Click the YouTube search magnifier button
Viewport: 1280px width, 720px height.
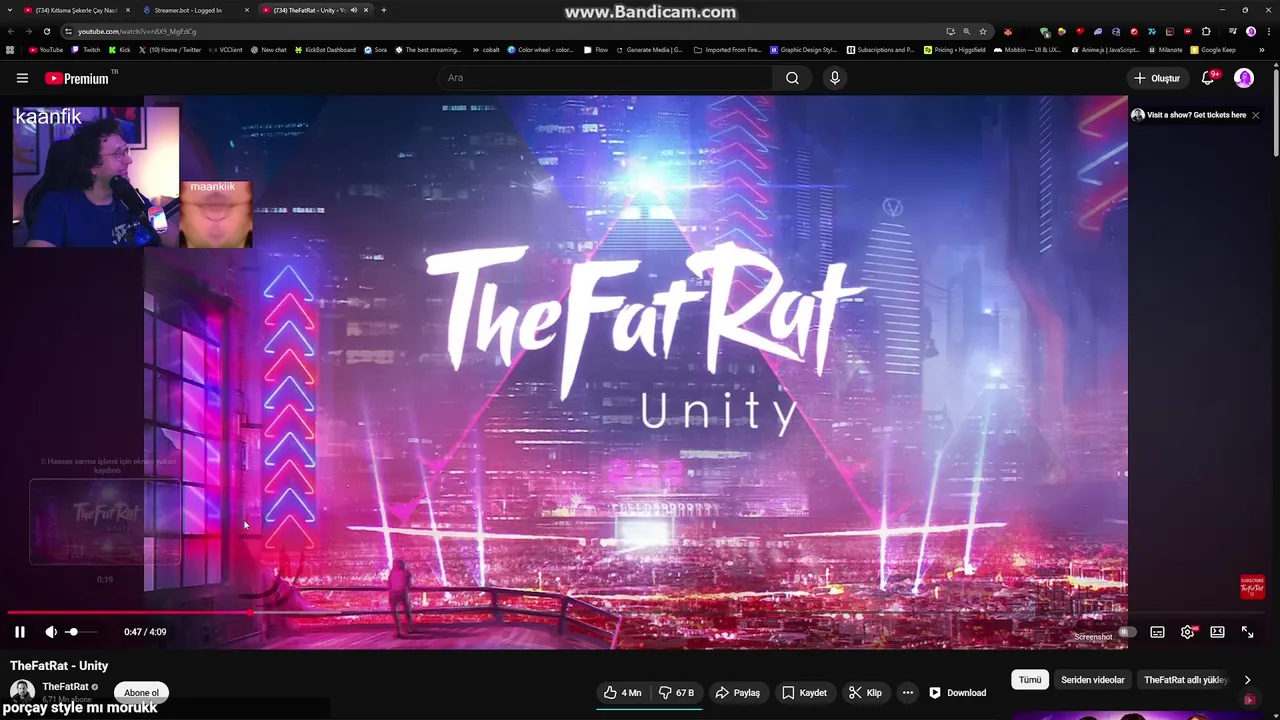coord(792,78)
